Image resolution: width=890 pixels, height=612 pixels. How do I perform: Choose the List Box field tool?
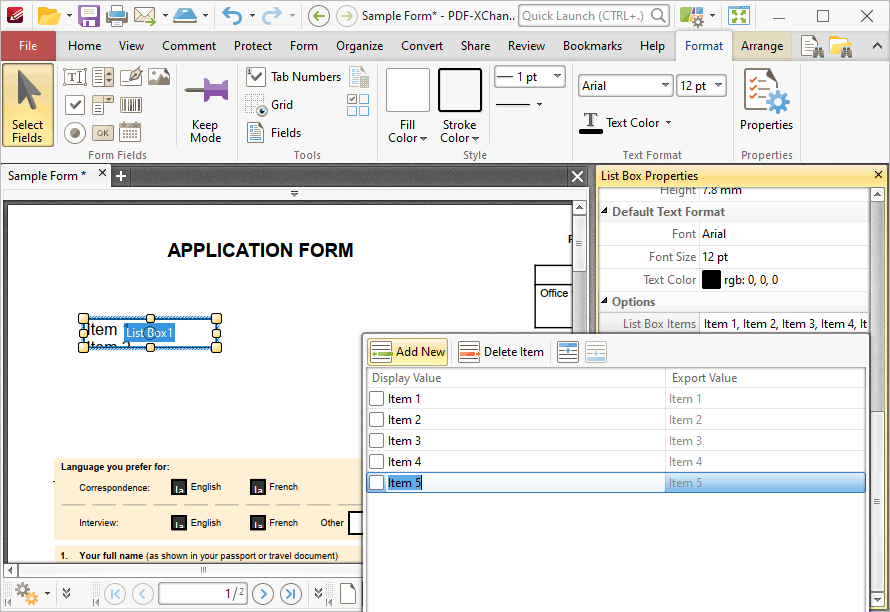[103, 77]
